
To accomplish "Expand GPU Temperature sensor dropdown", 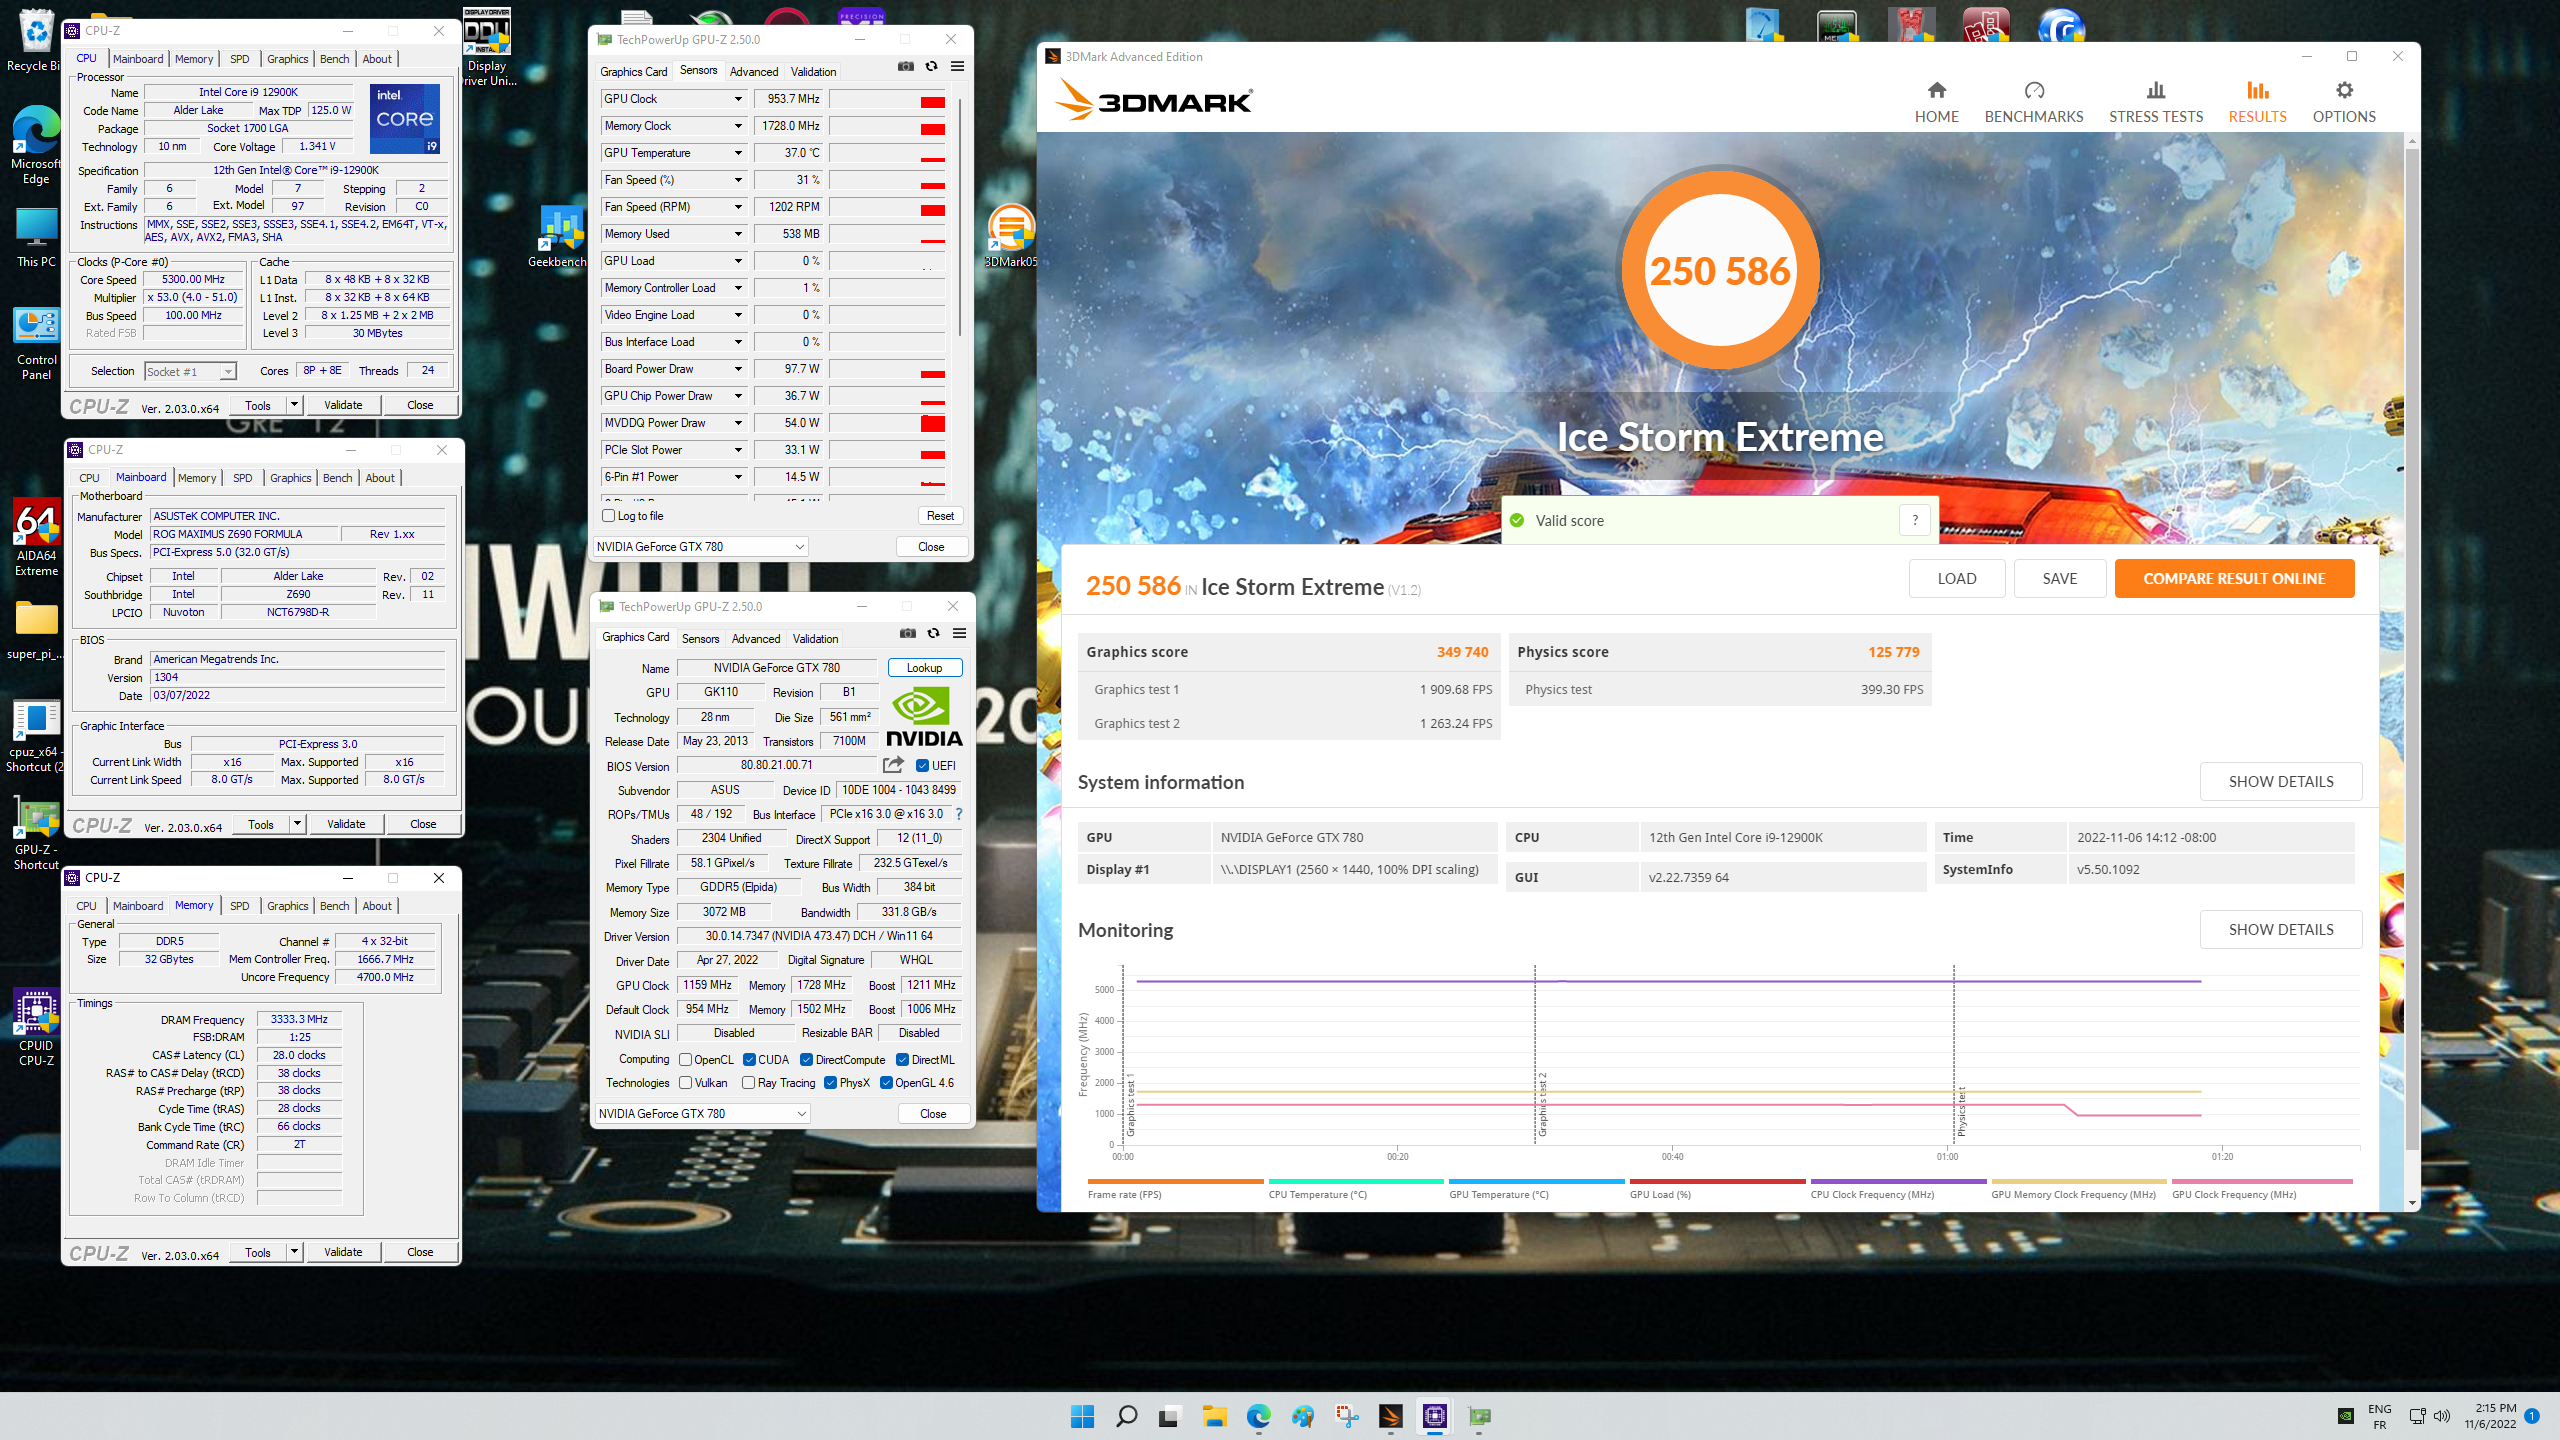I will [x=738, y=153].
